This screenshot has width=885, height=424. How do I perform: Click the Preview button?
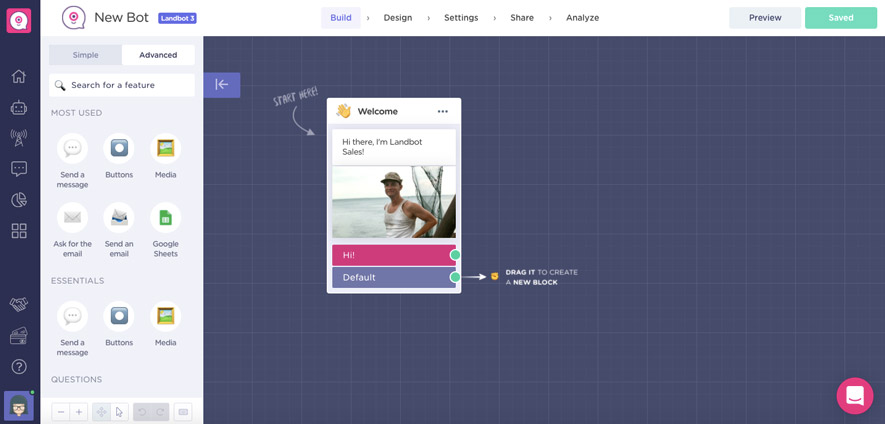(765, 18)
